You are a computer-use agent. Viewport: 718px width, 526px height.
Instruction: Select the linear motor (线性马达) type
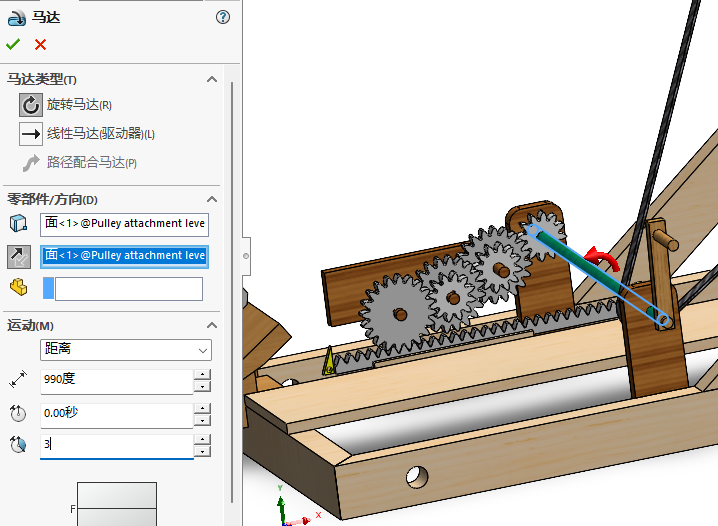(x=32, y=134)
